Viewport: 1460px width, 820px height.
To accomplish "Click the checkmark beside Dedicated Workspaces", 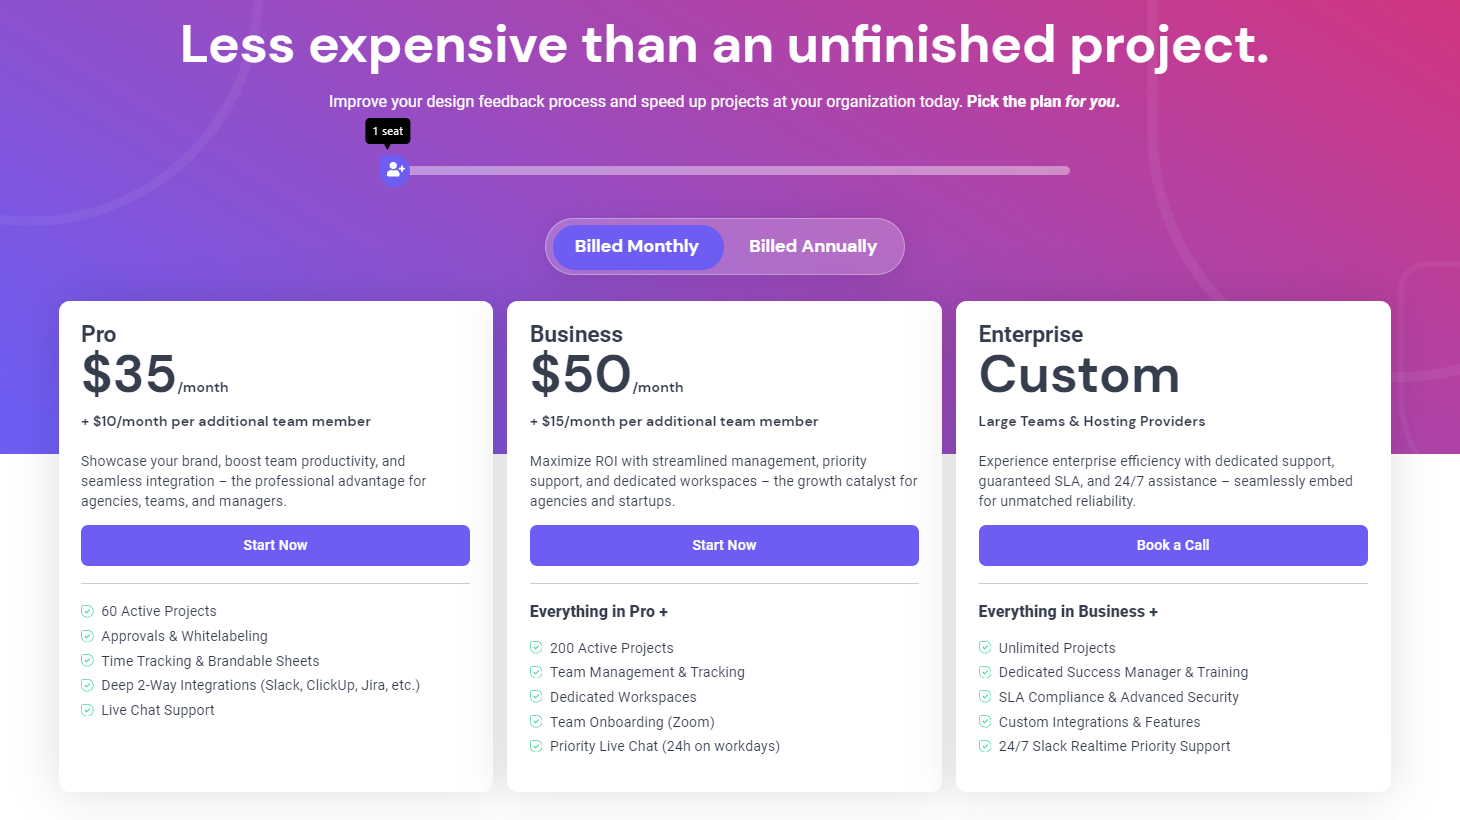I will pyautogui.click(x=535, y=697).
